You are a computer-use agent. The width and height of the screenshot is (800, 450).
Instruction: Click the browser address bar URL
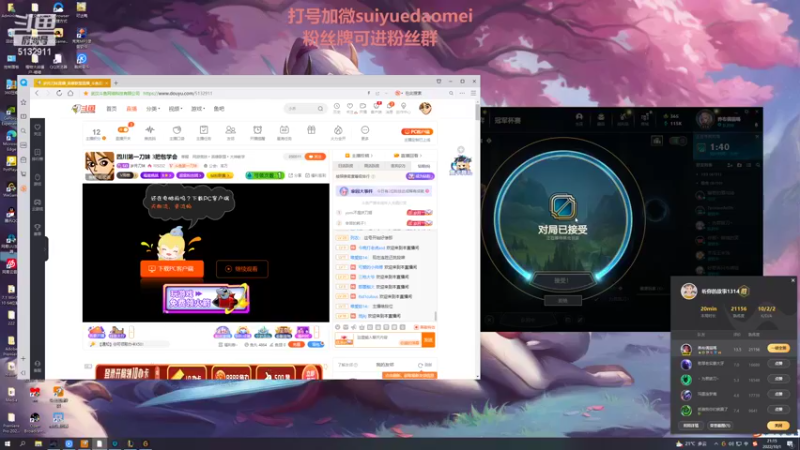tap(178, 93)
